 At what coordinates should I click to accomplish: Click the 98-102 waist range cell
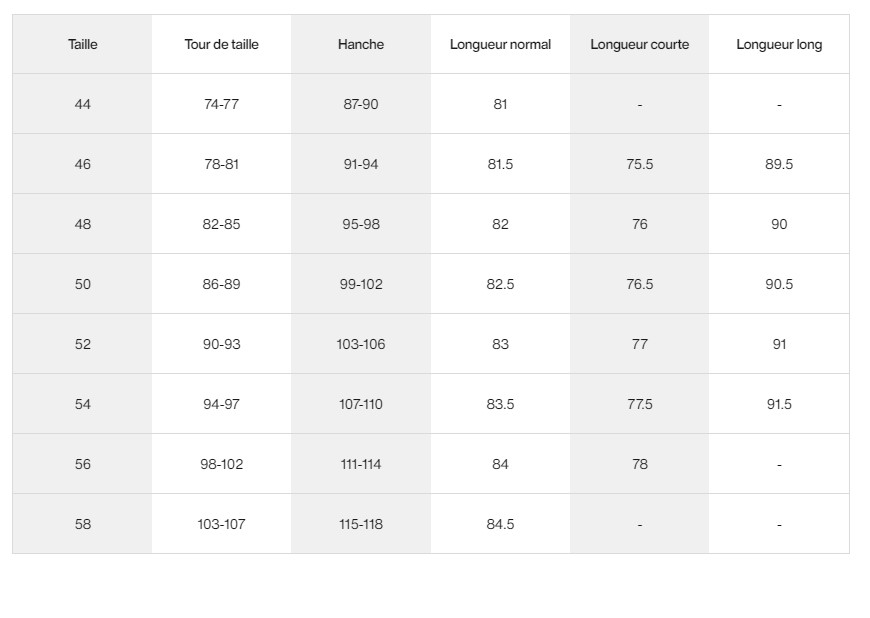coord(221,464)
